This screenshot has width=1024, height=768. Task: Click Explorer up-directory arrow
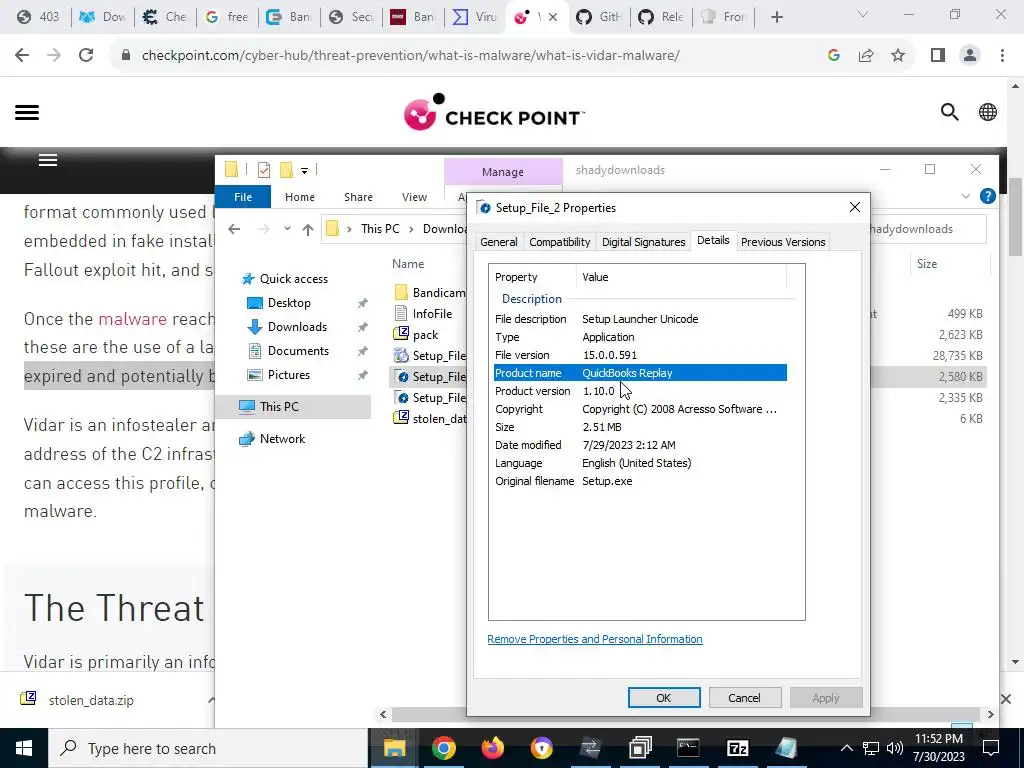point(308,229)
